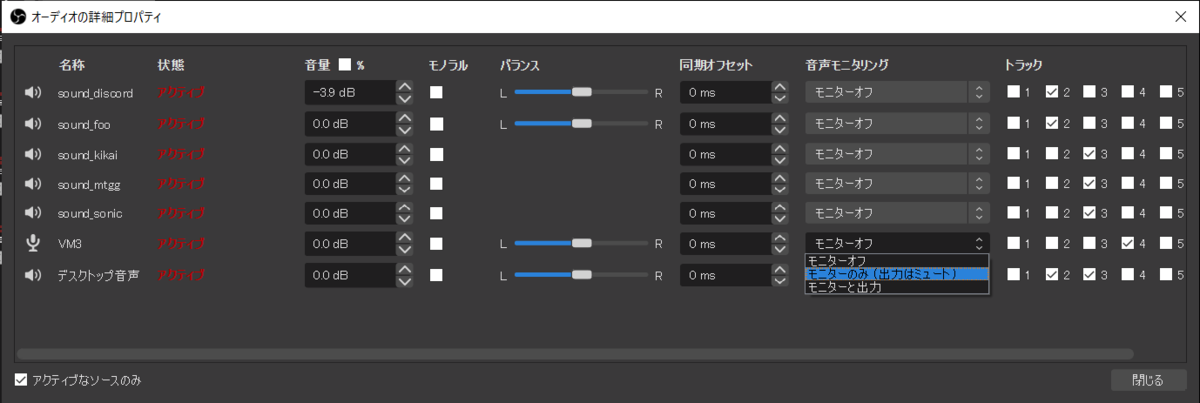Uncheck アクティブなソースのみ checkbox

[21, 380]
